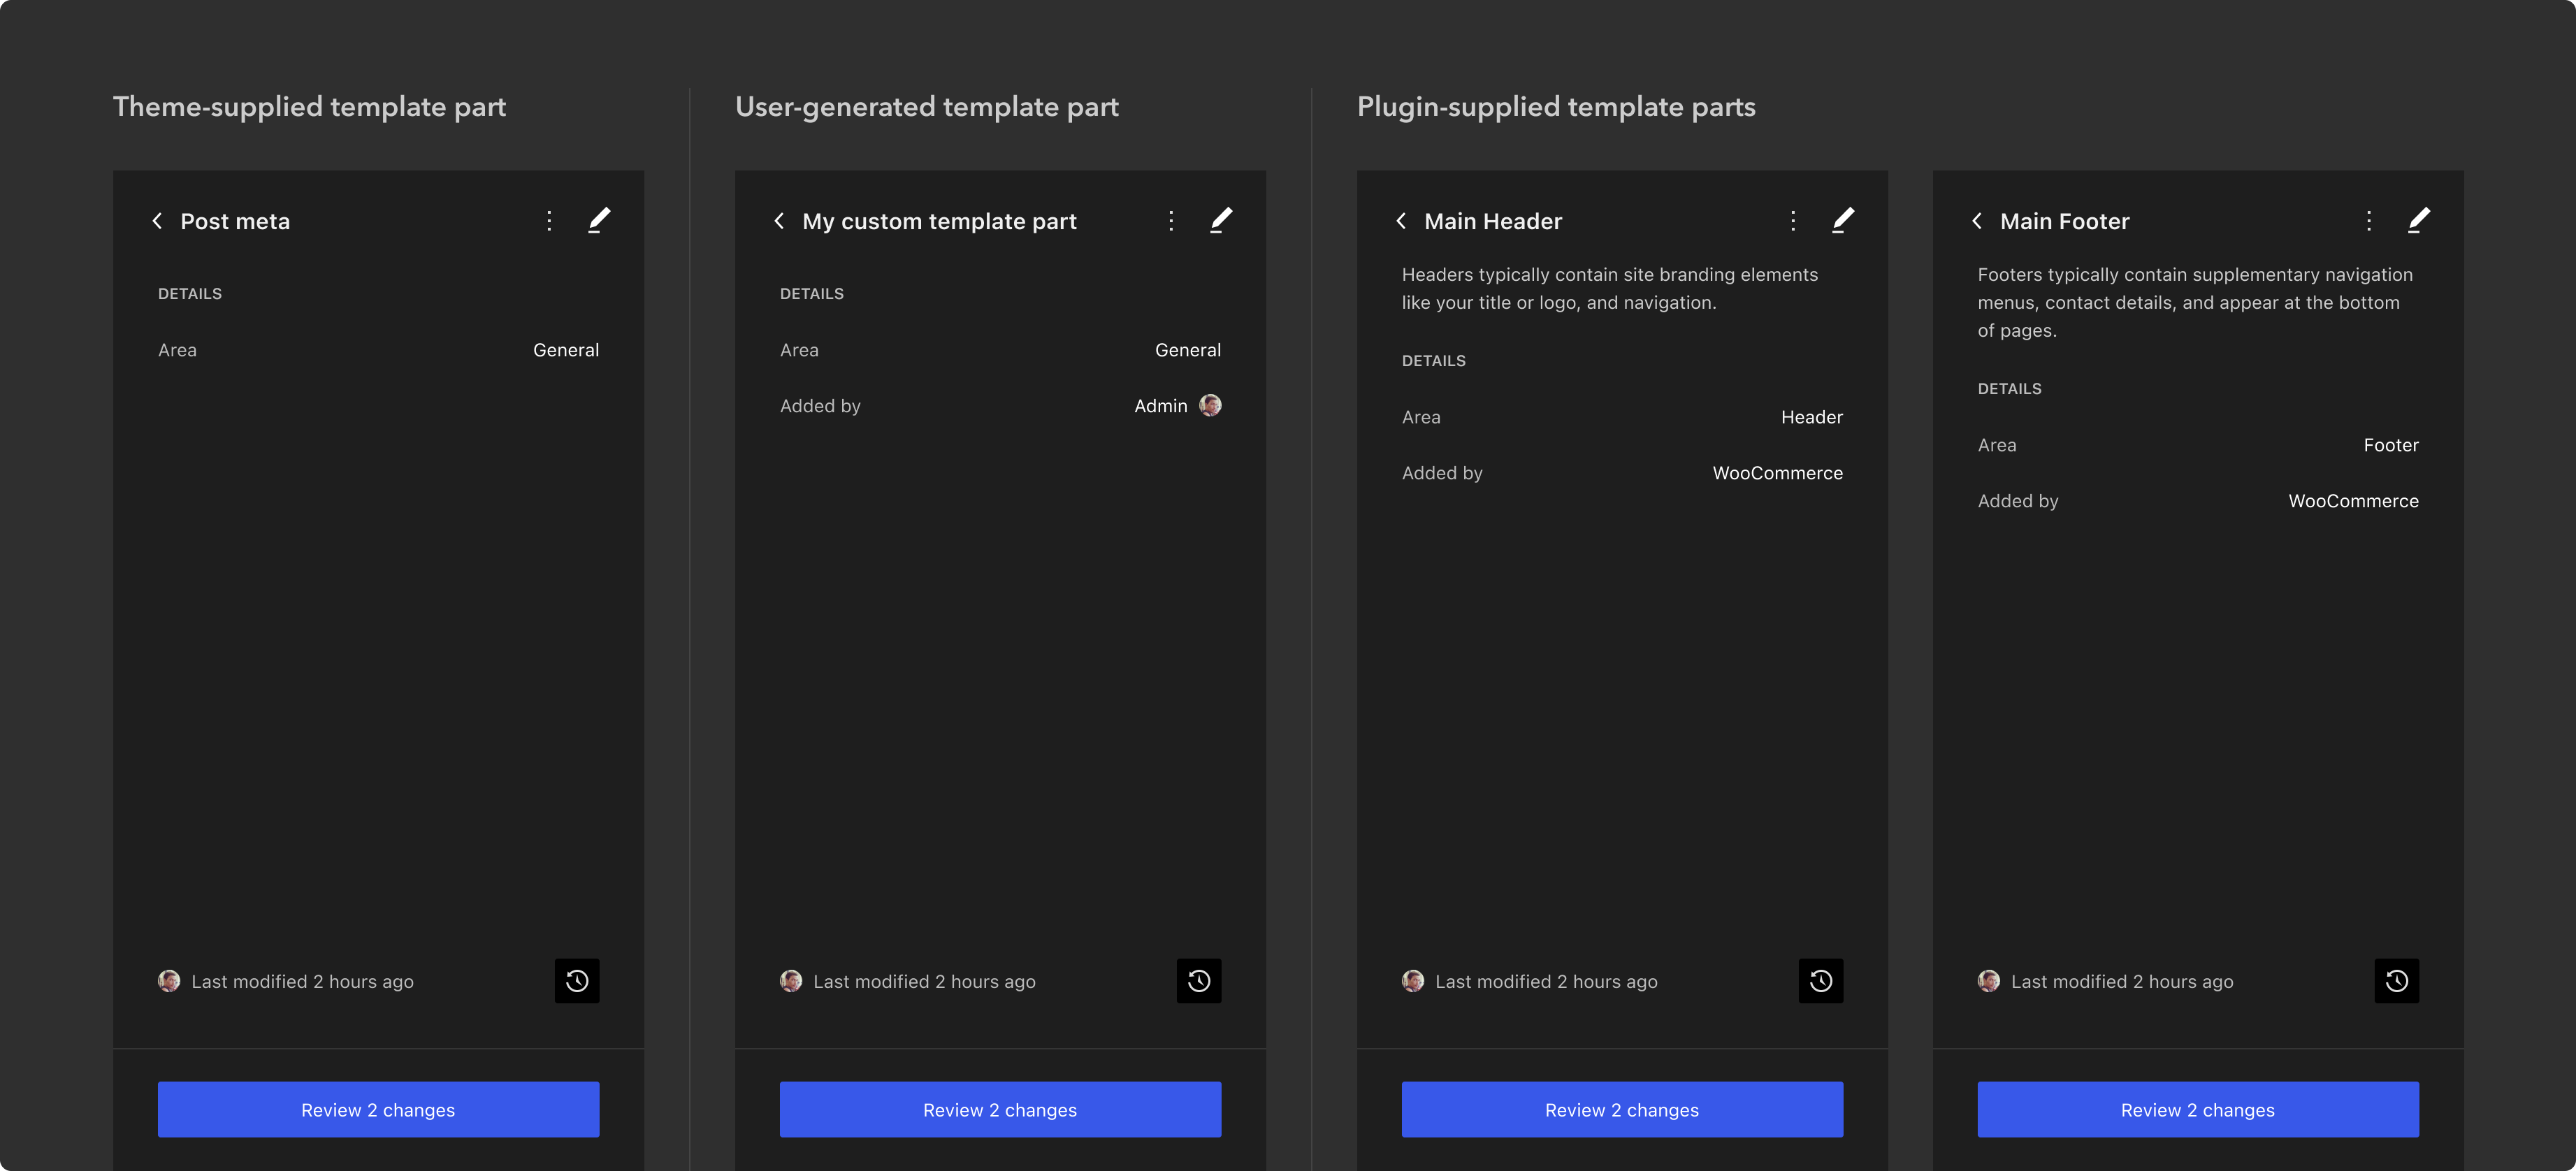The image size is (2576, 1171).
Task: Go back from the Main Footer panel
Action: [x=1977, y=221]
